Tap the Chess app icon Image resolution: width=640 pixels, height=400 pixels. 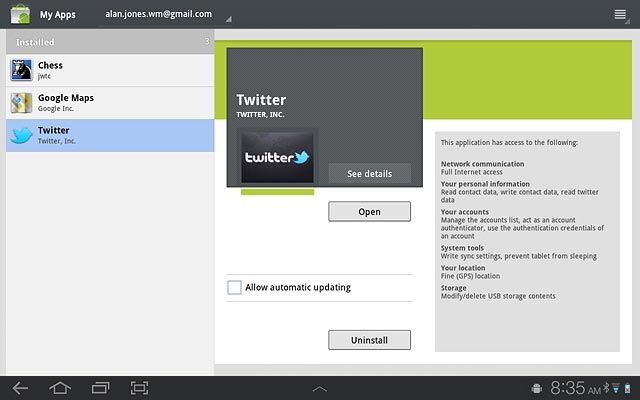(x=22, y=70)
